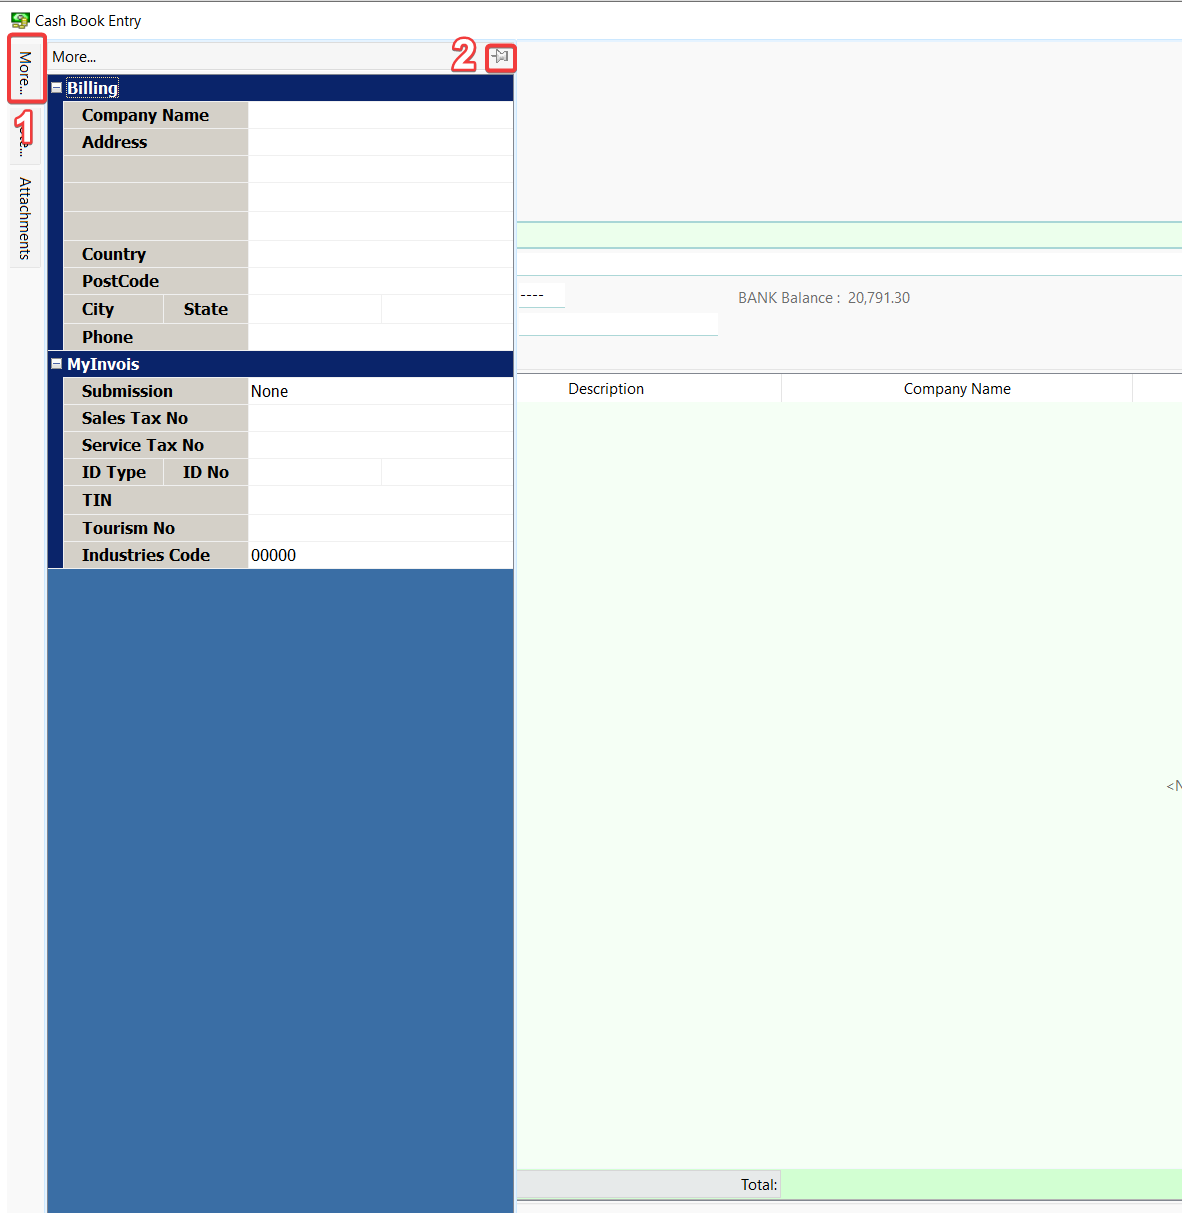Collapse the MyInvois section

coord(57,364)
